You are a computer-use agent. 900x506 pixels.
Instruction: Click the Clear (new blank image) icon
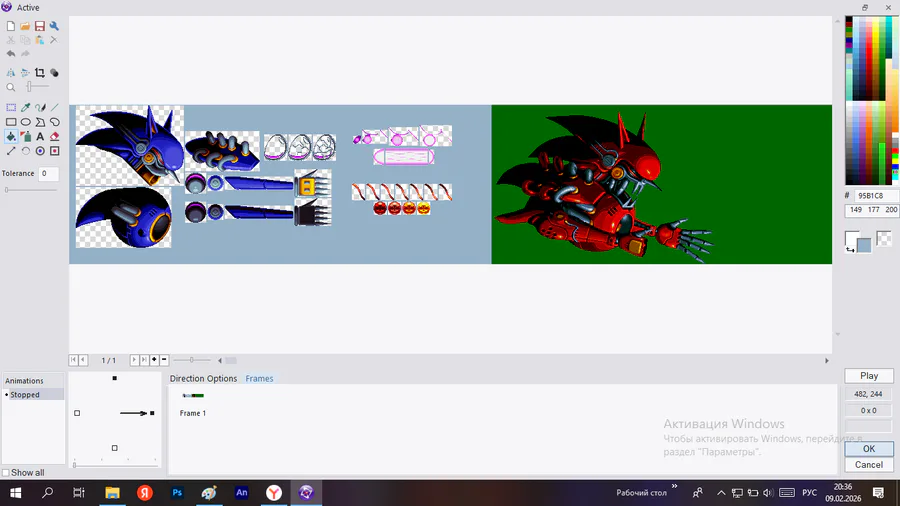11,26
